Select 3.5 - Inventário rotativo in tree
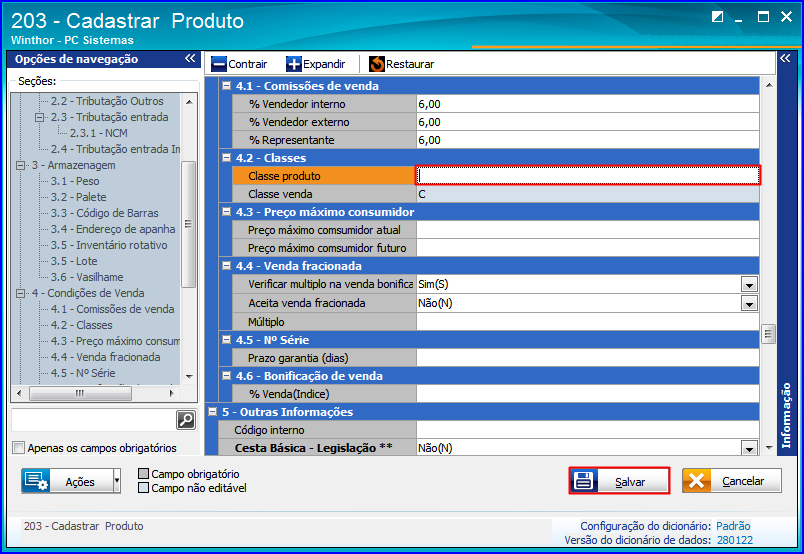804x554 pixels. click(109, 245)
